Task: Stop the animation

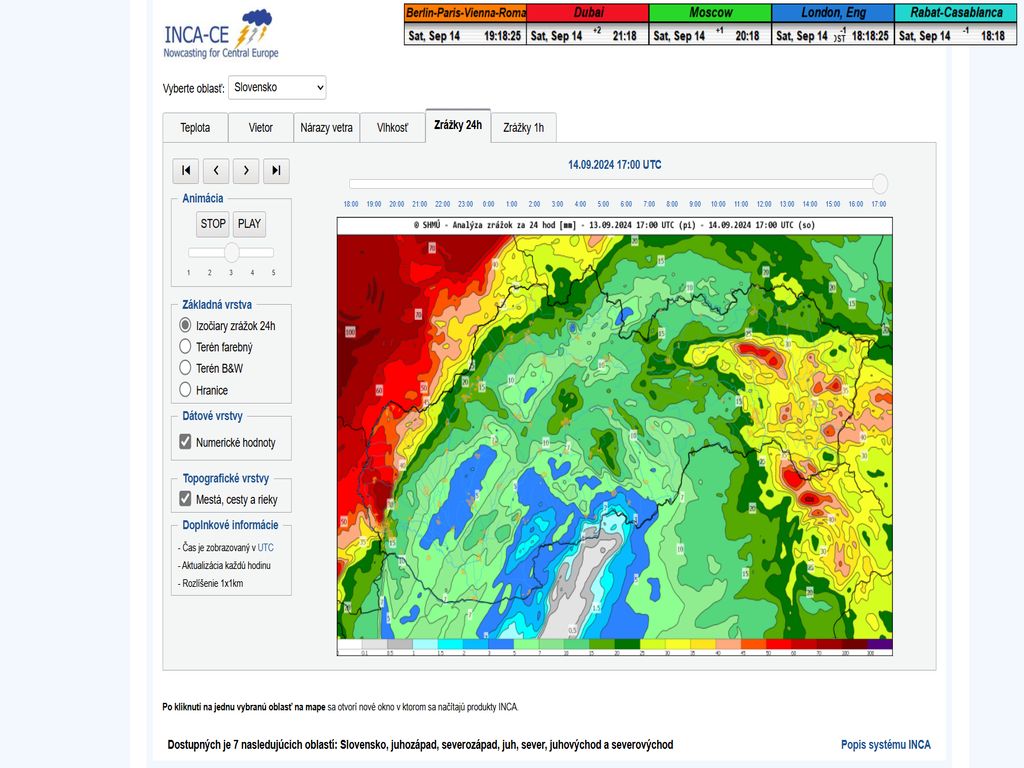Action: click(x=212, y=224)
